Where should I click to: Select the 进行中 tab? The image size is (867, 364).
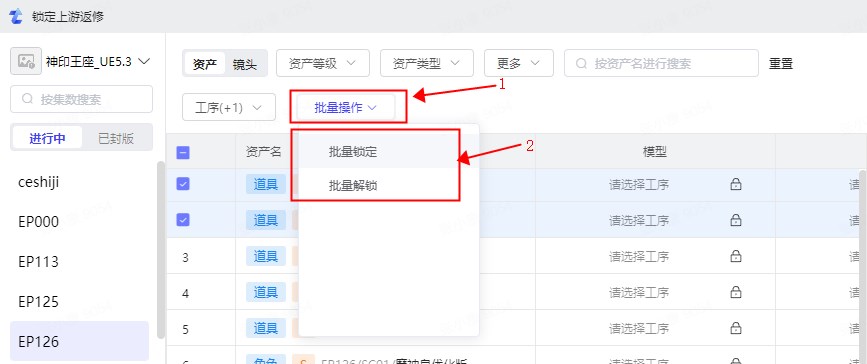coord(47,138)
